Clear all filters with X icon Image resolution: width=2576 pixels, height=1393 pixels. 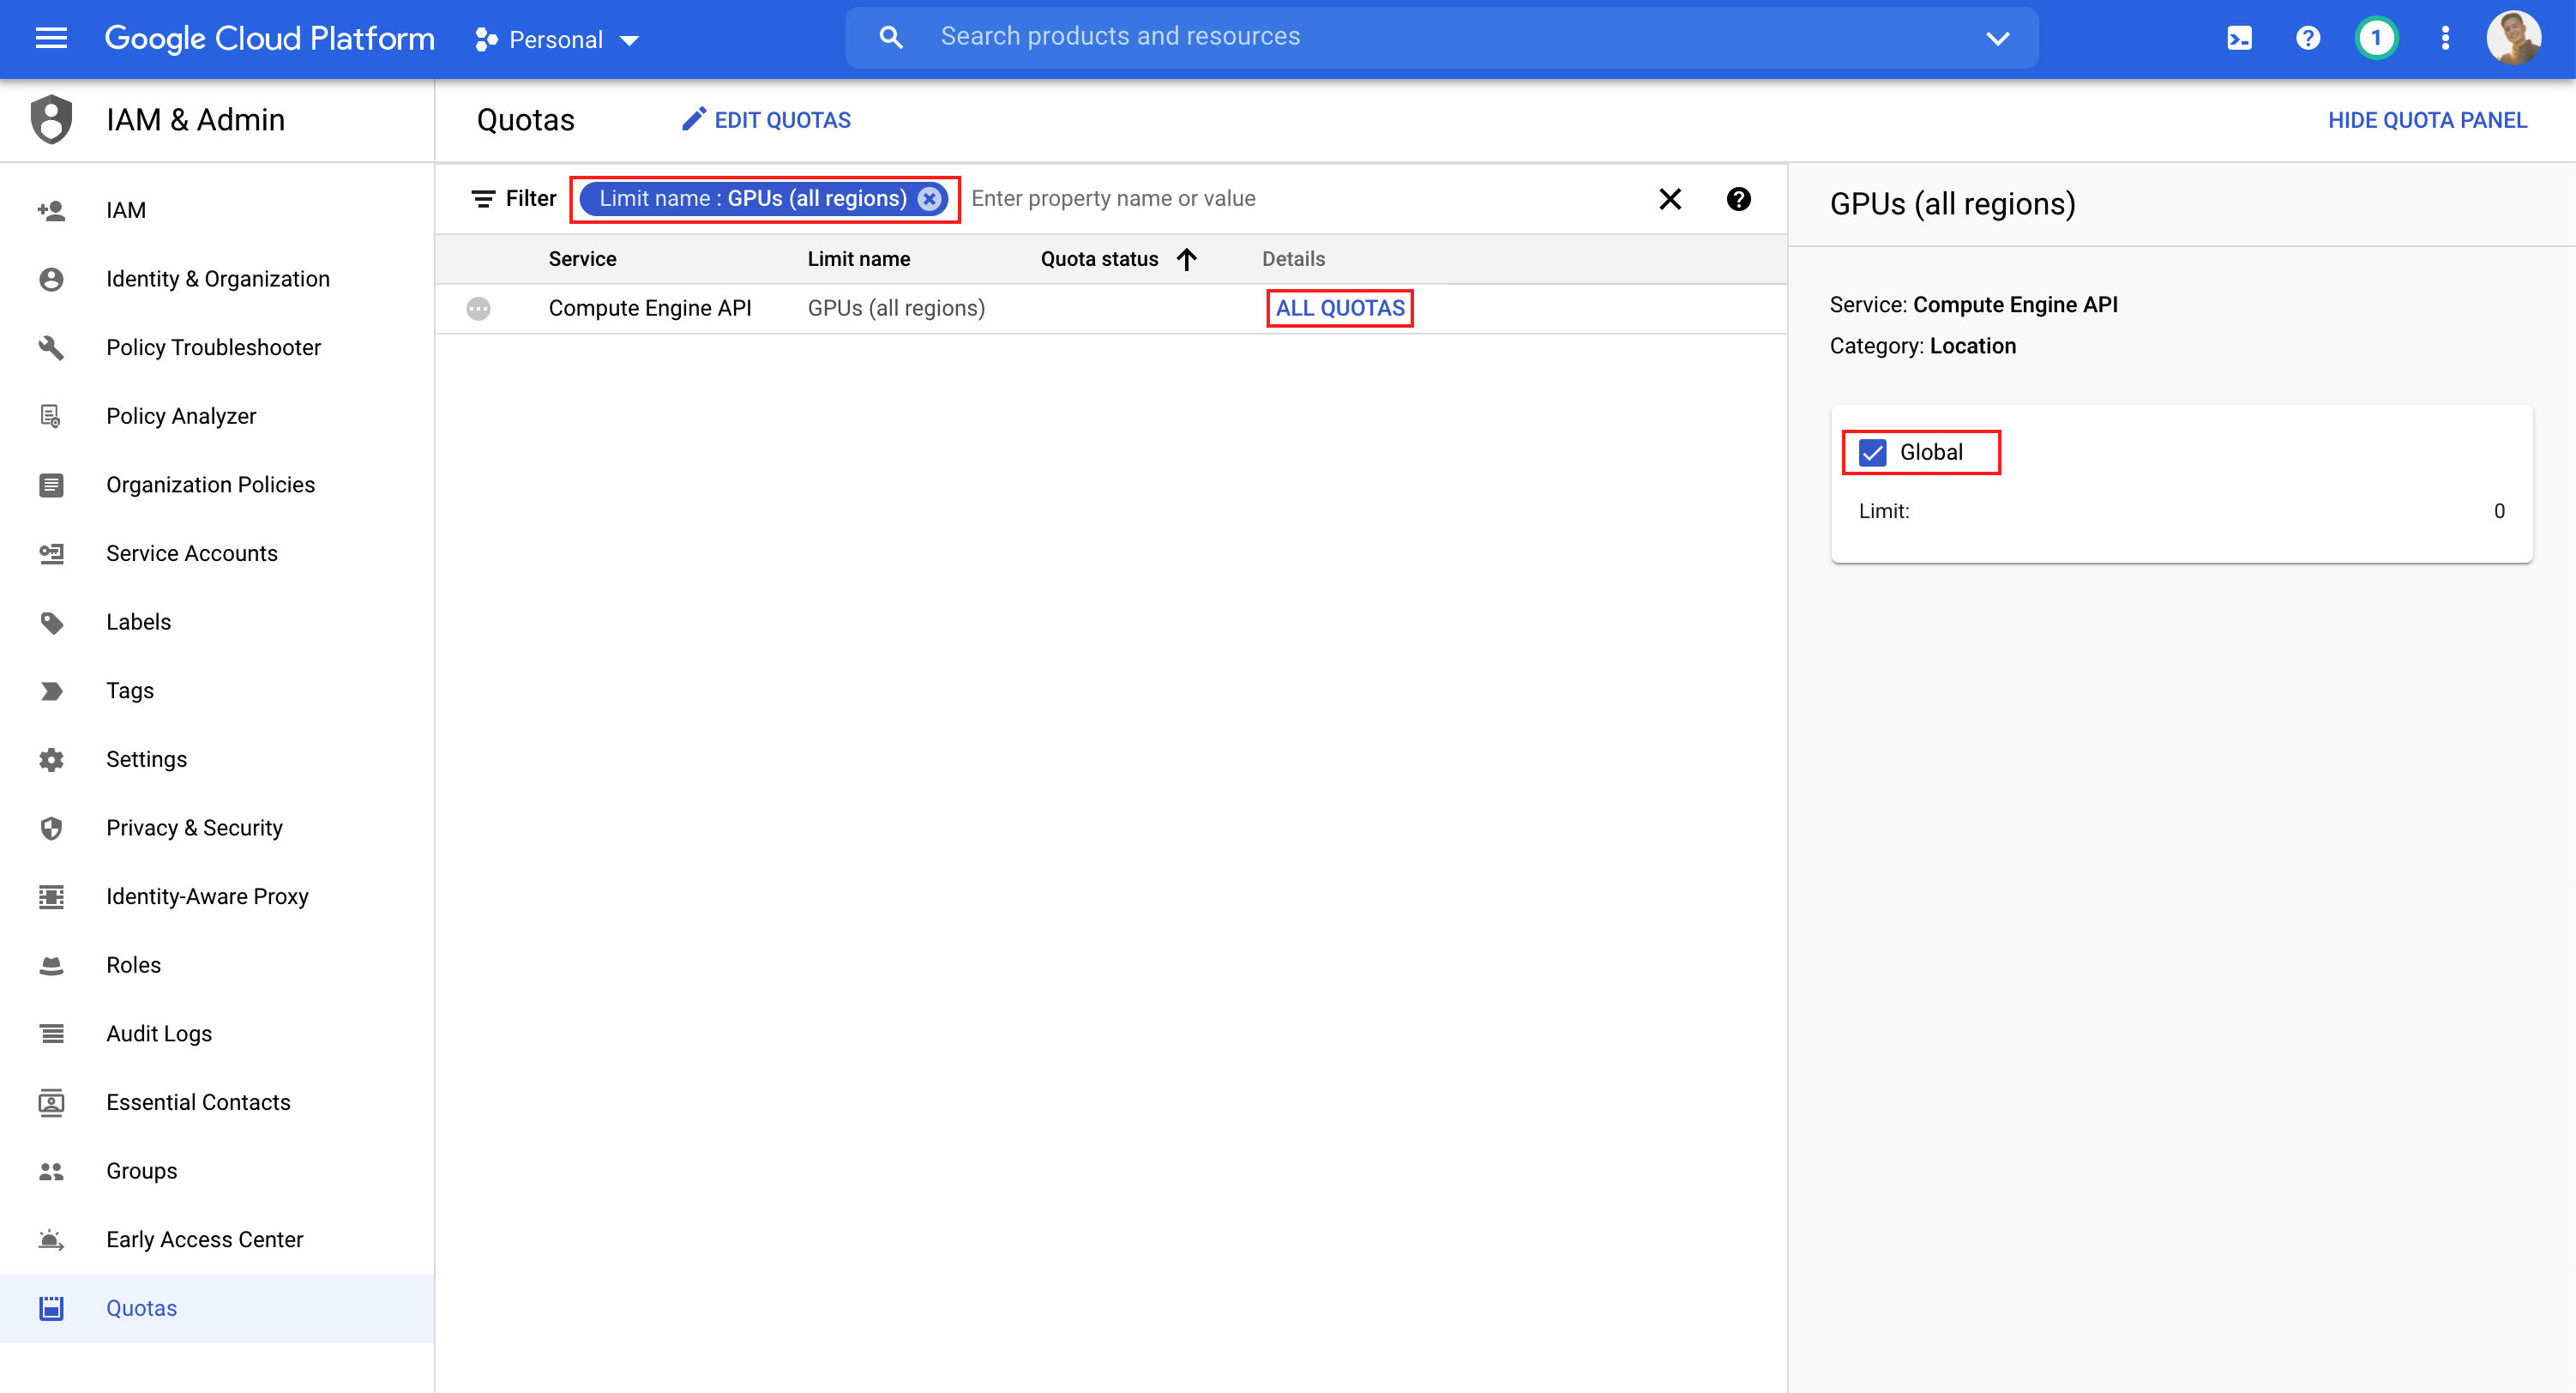1670,199
